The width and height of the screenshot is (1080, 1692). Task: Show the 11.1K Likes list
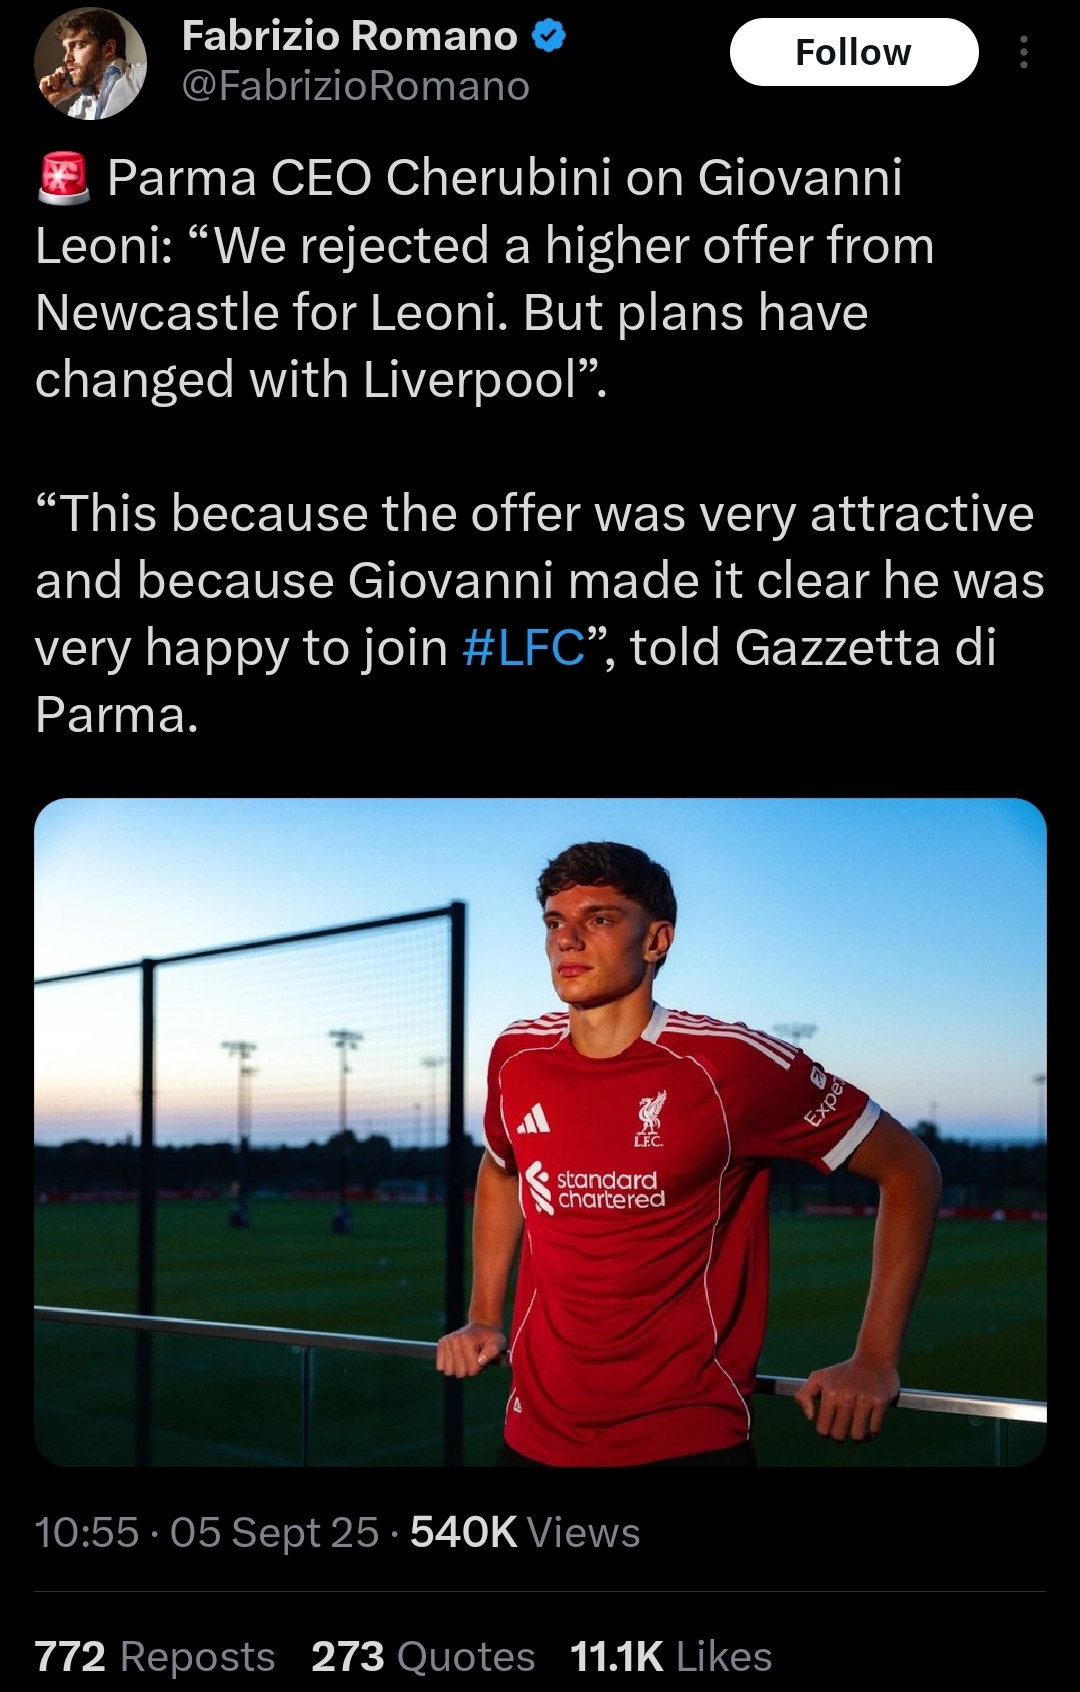671,1657
